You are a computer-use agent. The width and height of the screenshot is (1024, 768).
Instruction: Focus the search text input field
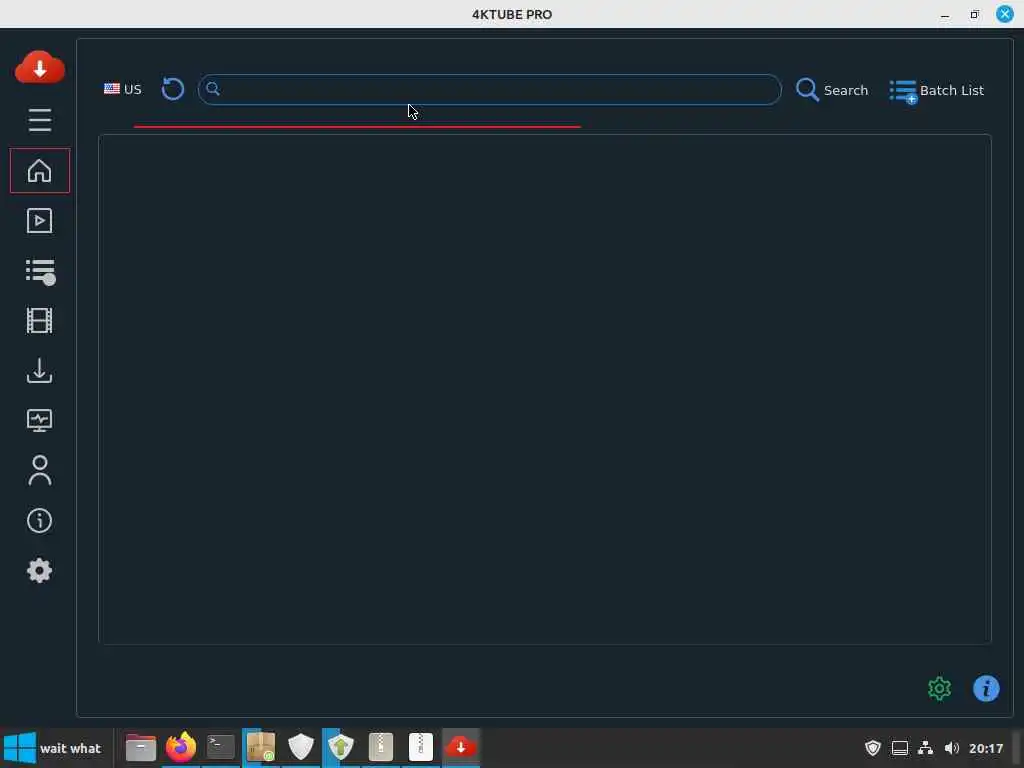[x=490, y=89]
